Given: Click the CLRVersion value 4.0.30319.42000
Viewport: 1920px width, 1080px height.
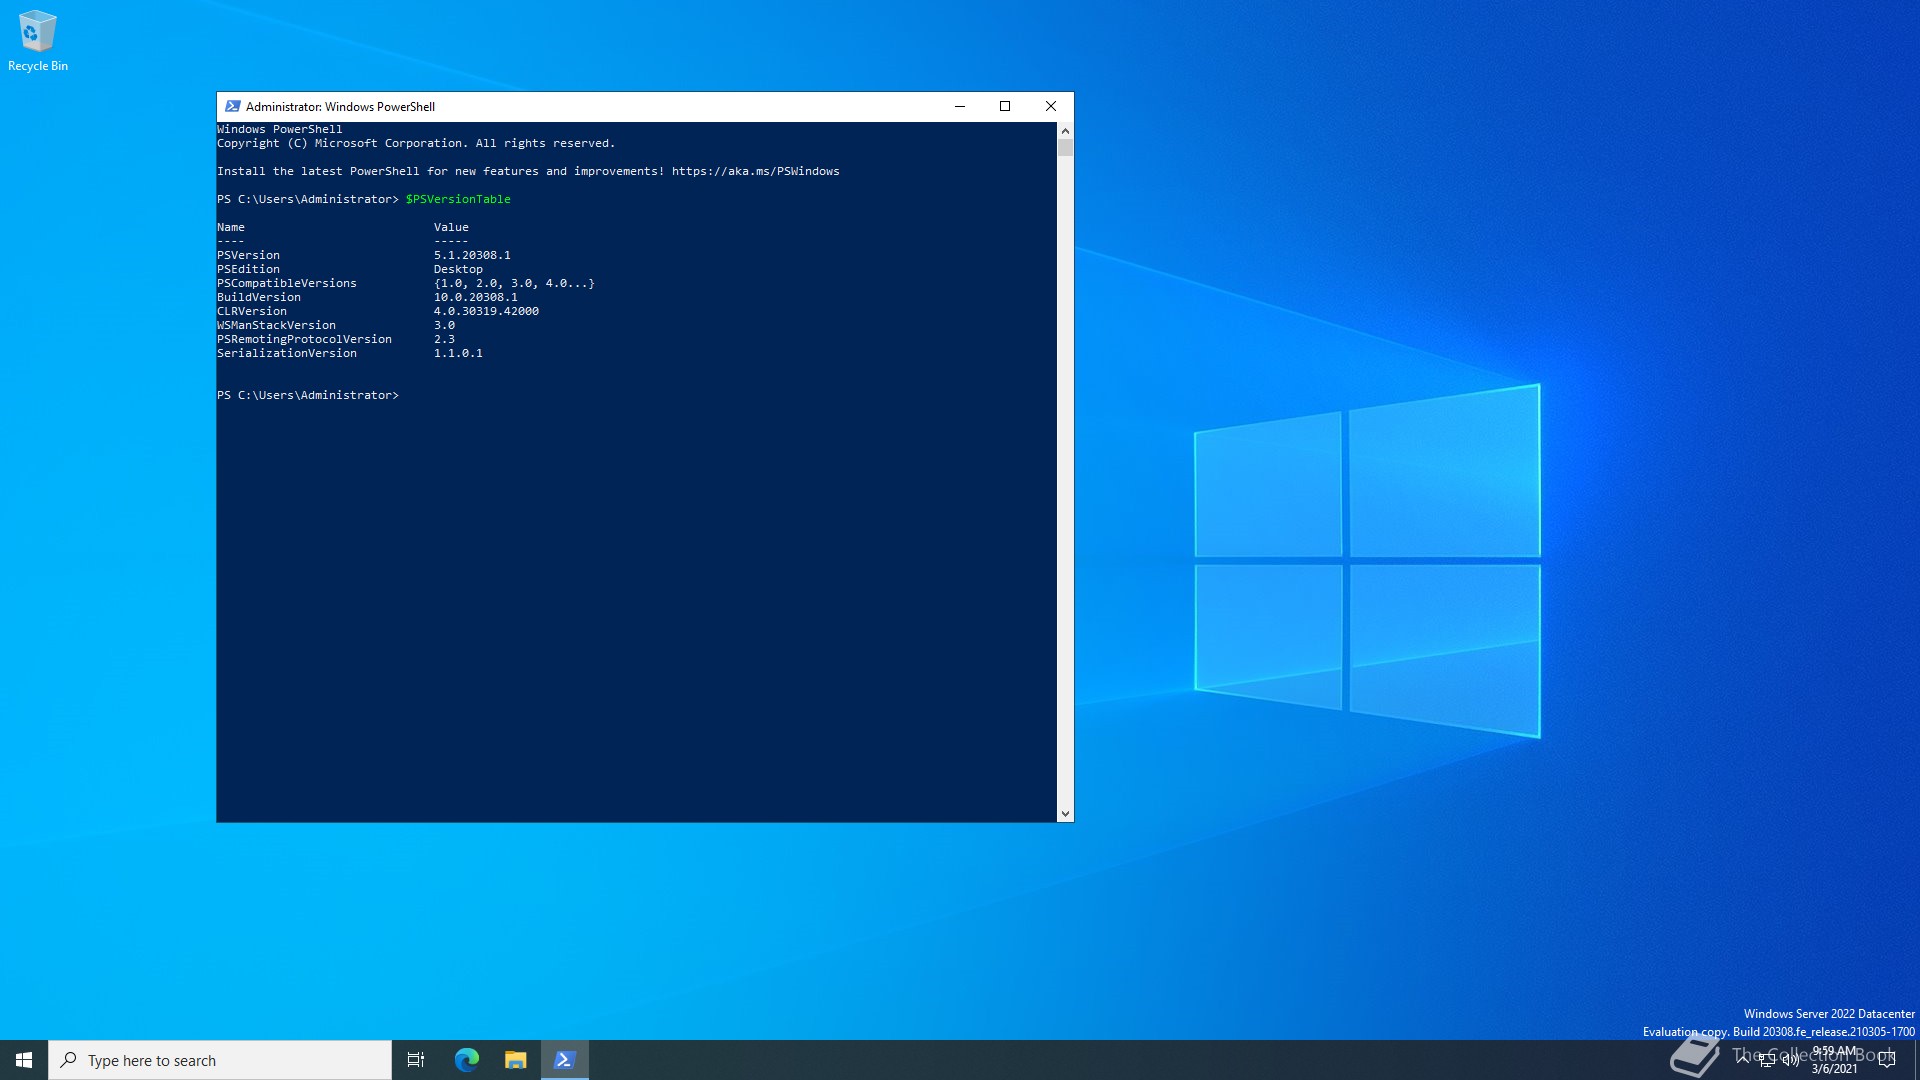Looking at the screenshot, I should tap(486, 311).
